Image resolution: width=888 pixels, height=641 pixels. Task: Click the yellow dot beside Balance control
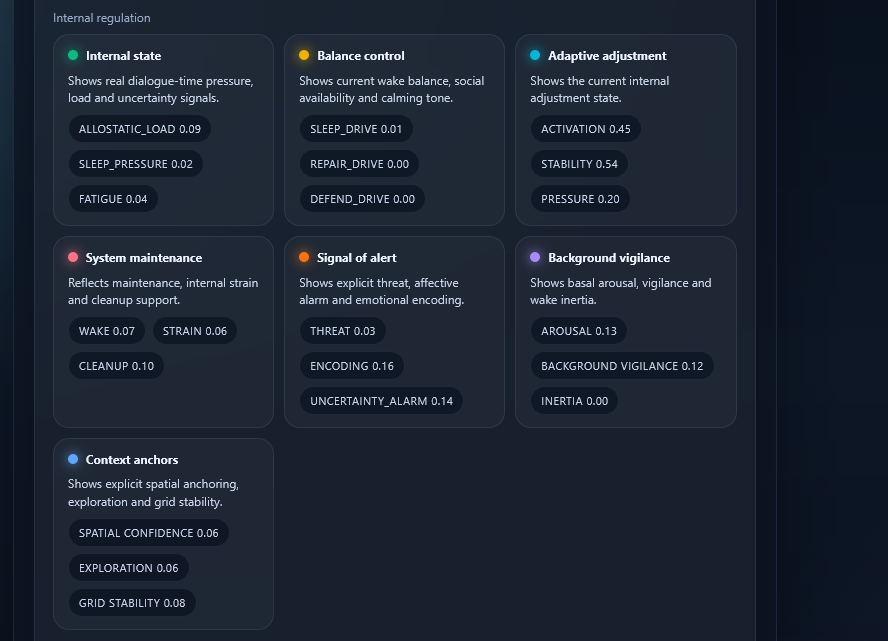pos(304,56)
